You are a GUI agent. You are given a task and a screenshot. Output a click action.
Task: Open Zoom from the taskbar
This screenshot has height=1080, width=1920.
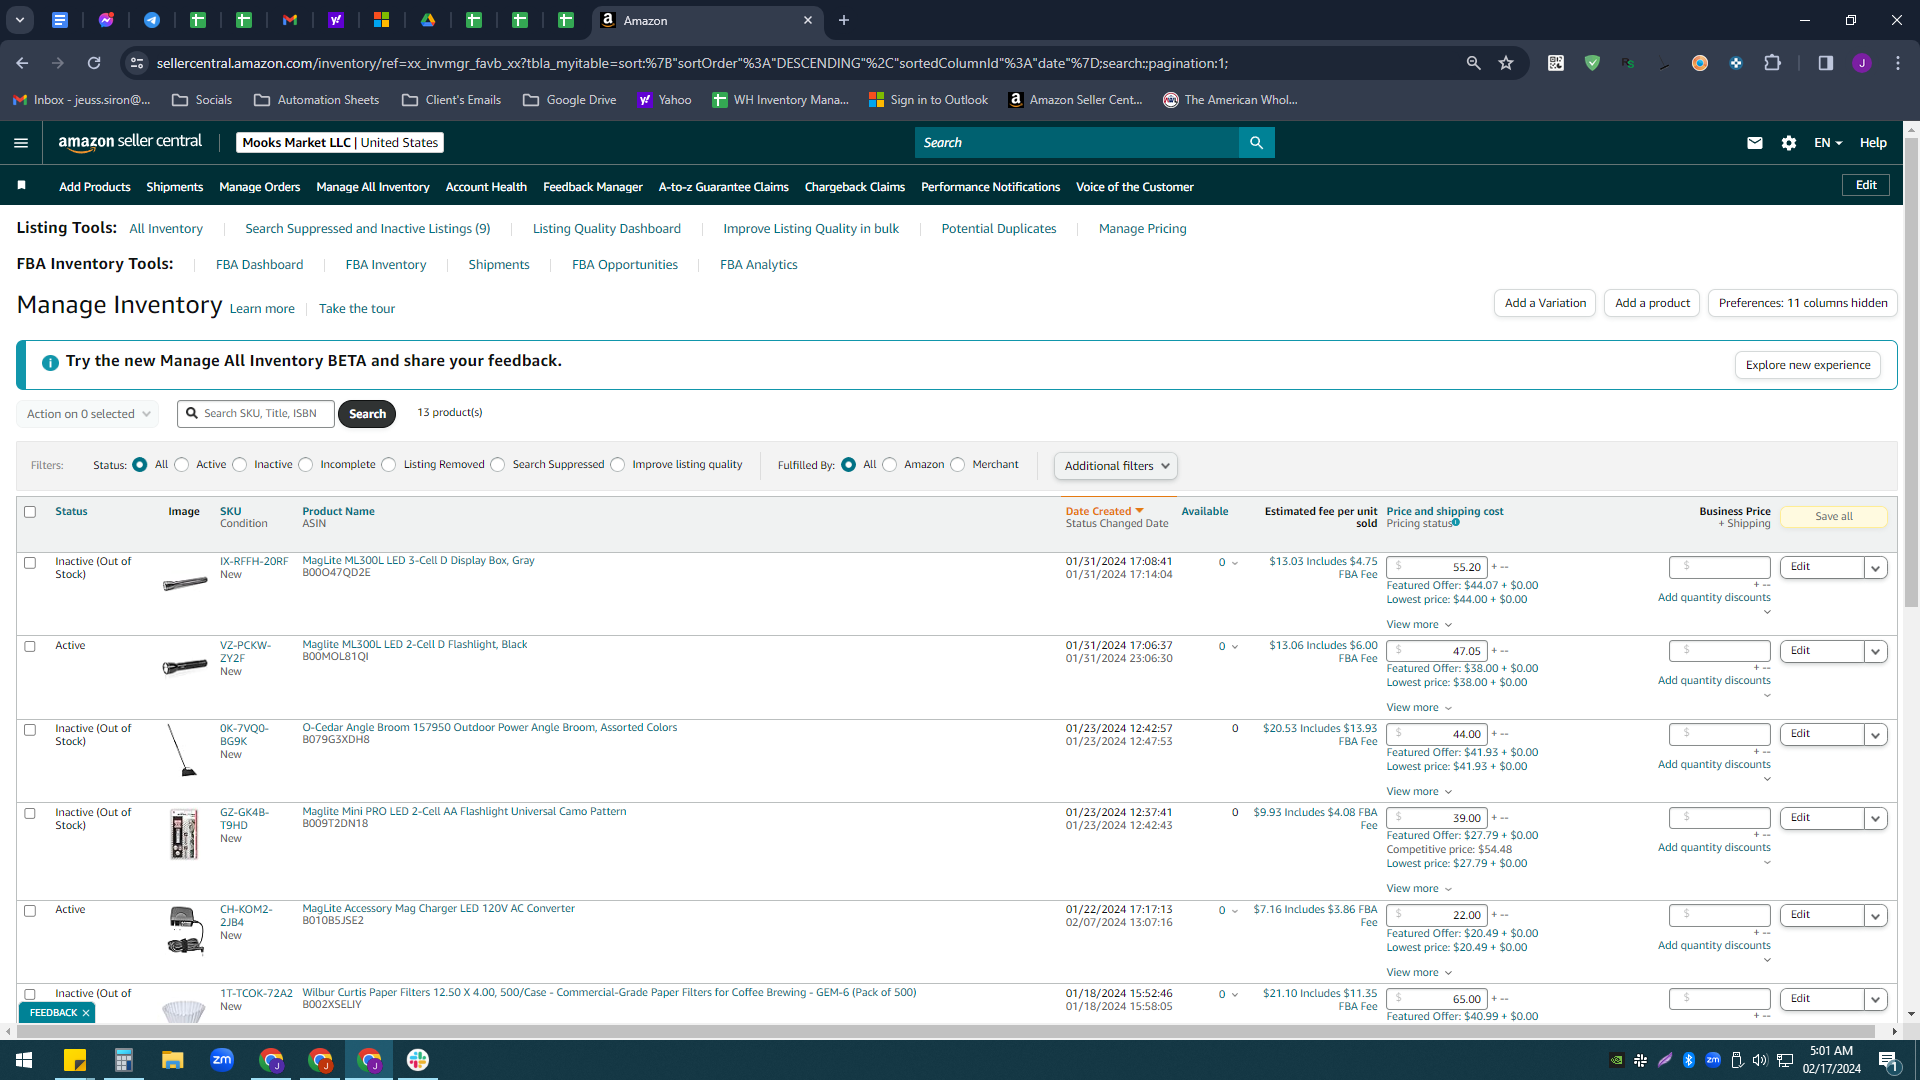click(222, 1060)
